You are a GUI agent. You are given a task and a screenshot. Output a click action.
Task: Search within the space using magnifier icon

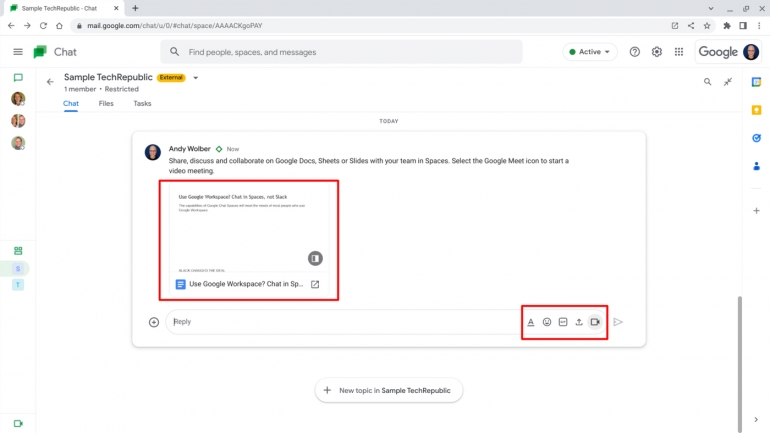(x=707, y=82)
